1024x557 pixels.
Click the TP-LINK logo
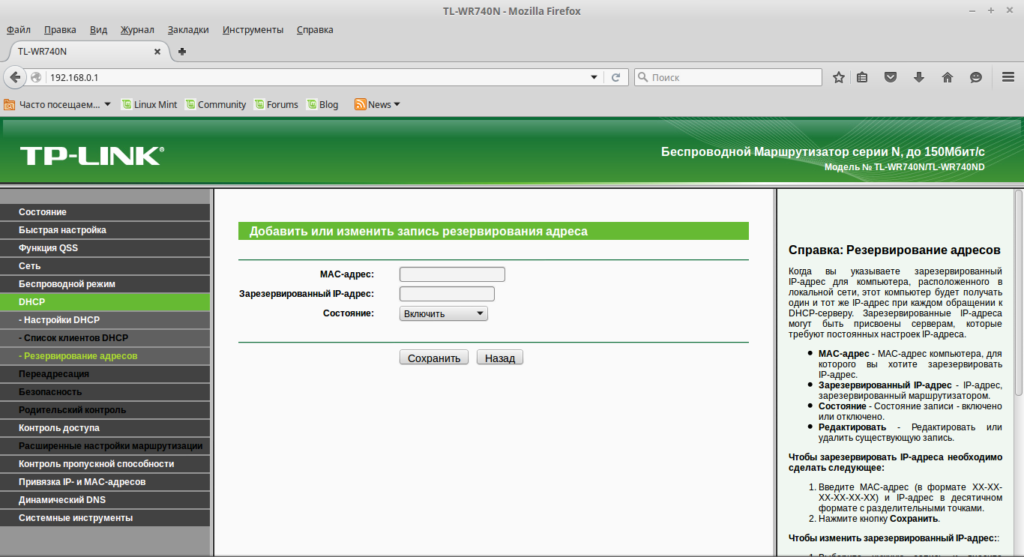tap(92, 155)
